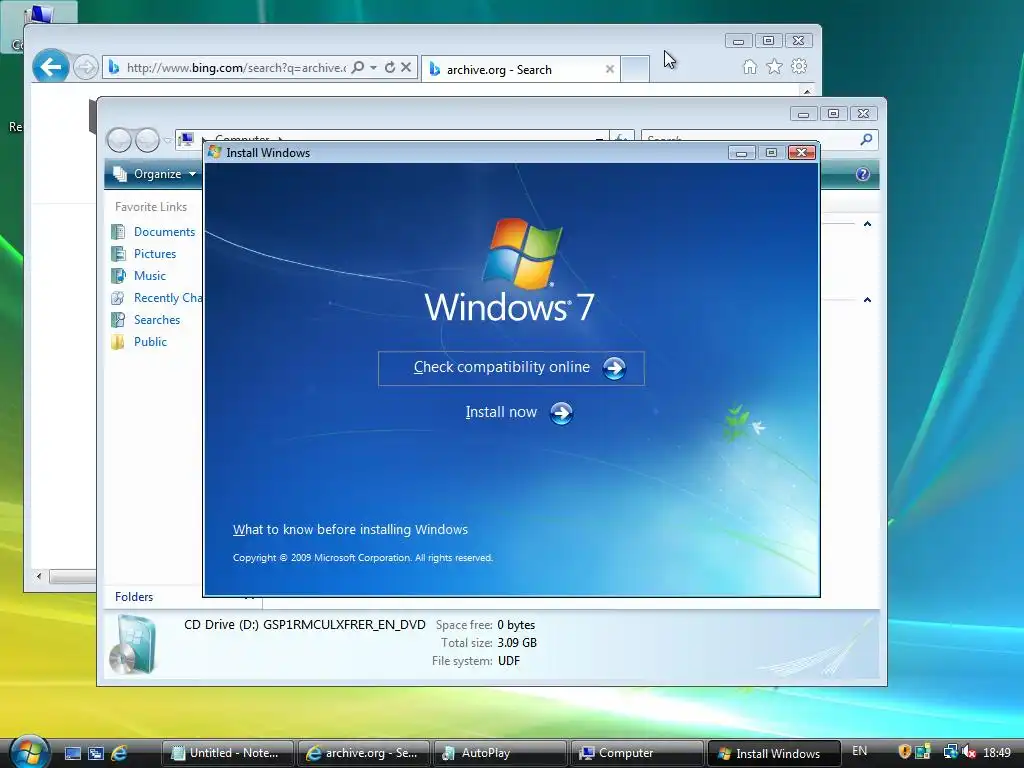1024x768 pixels.
Task: Open IE Favorites star icon
Action: coord(774,67)
